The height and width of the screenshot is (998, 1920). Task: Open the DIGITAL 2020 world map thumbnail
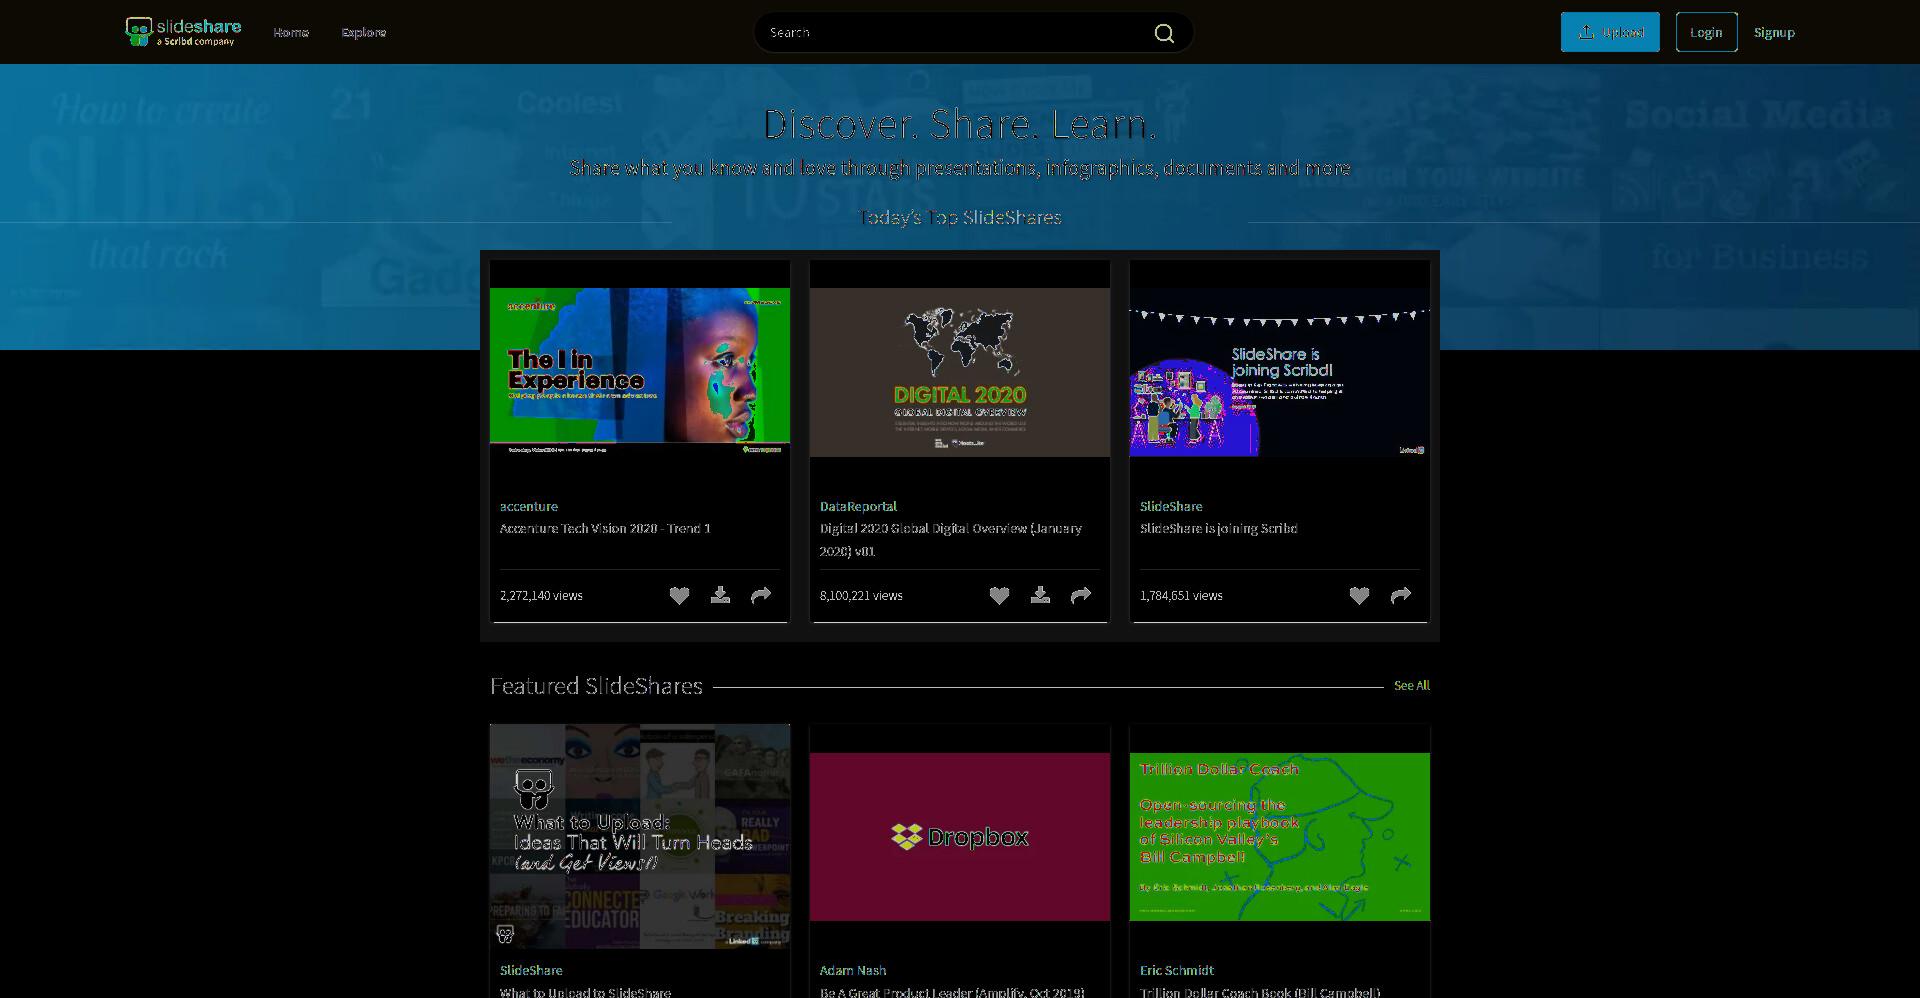tap(960, 372)
